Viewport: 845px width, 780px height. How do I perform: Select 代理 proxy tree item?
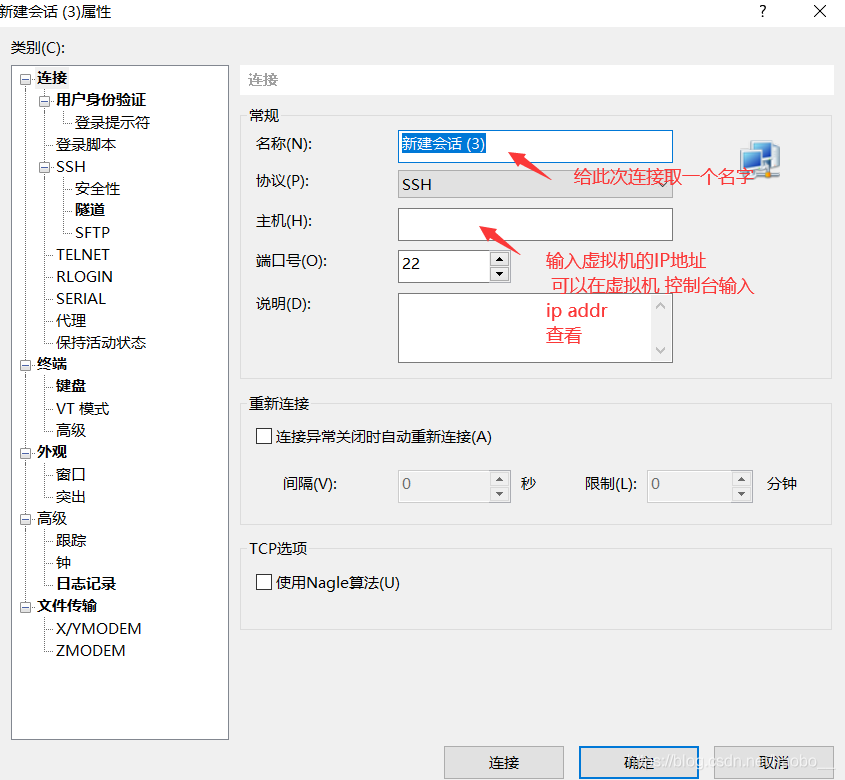71,321
